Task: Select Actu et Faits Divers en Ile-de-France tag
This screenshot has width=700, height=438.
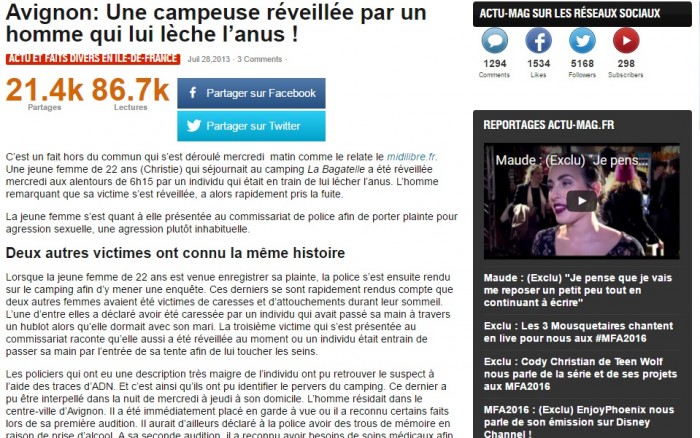Action: [x=93, y=59]
